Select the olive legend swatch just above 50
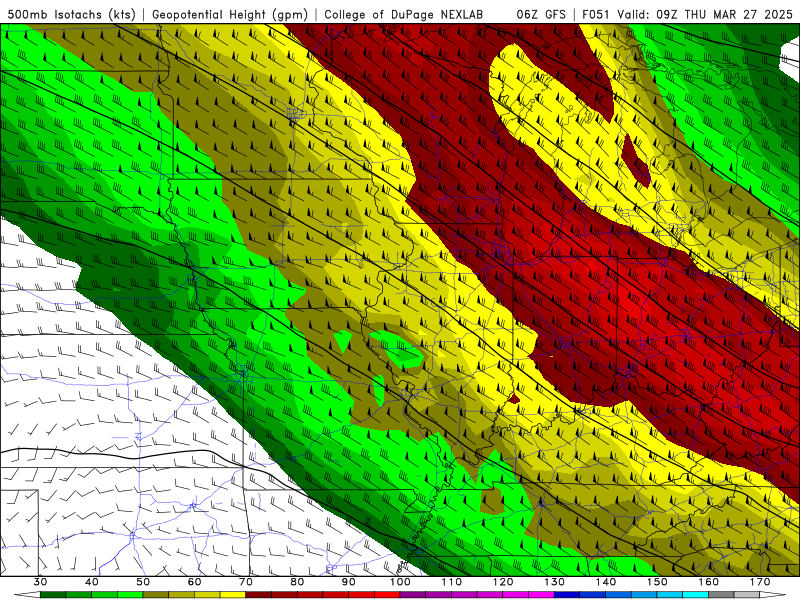 tap(156, 595)
